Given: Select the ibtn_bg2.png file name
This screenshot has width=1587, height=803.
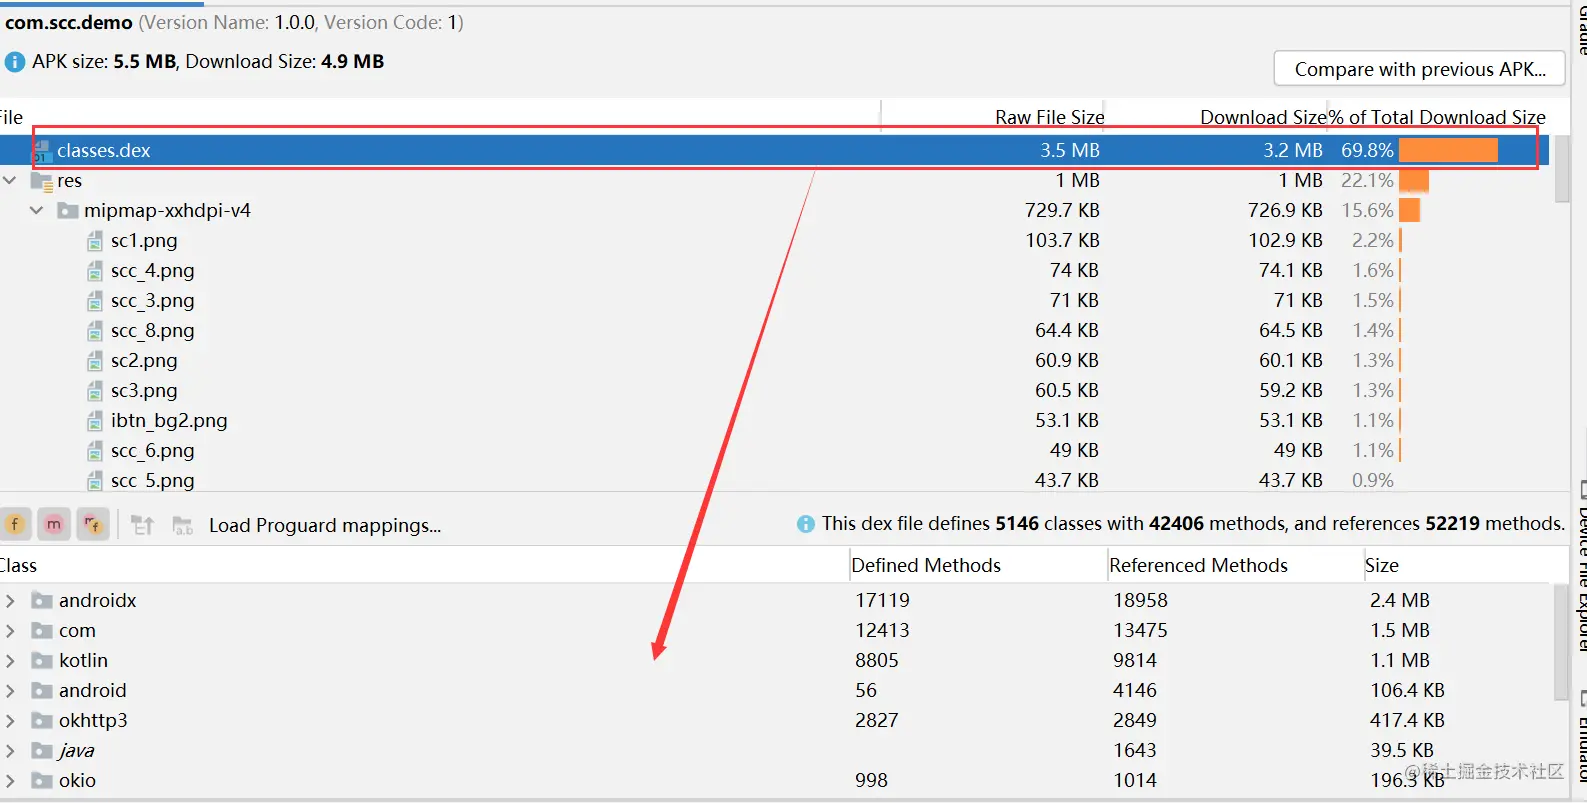Looking at the screenshot, I should coord(169,421).
